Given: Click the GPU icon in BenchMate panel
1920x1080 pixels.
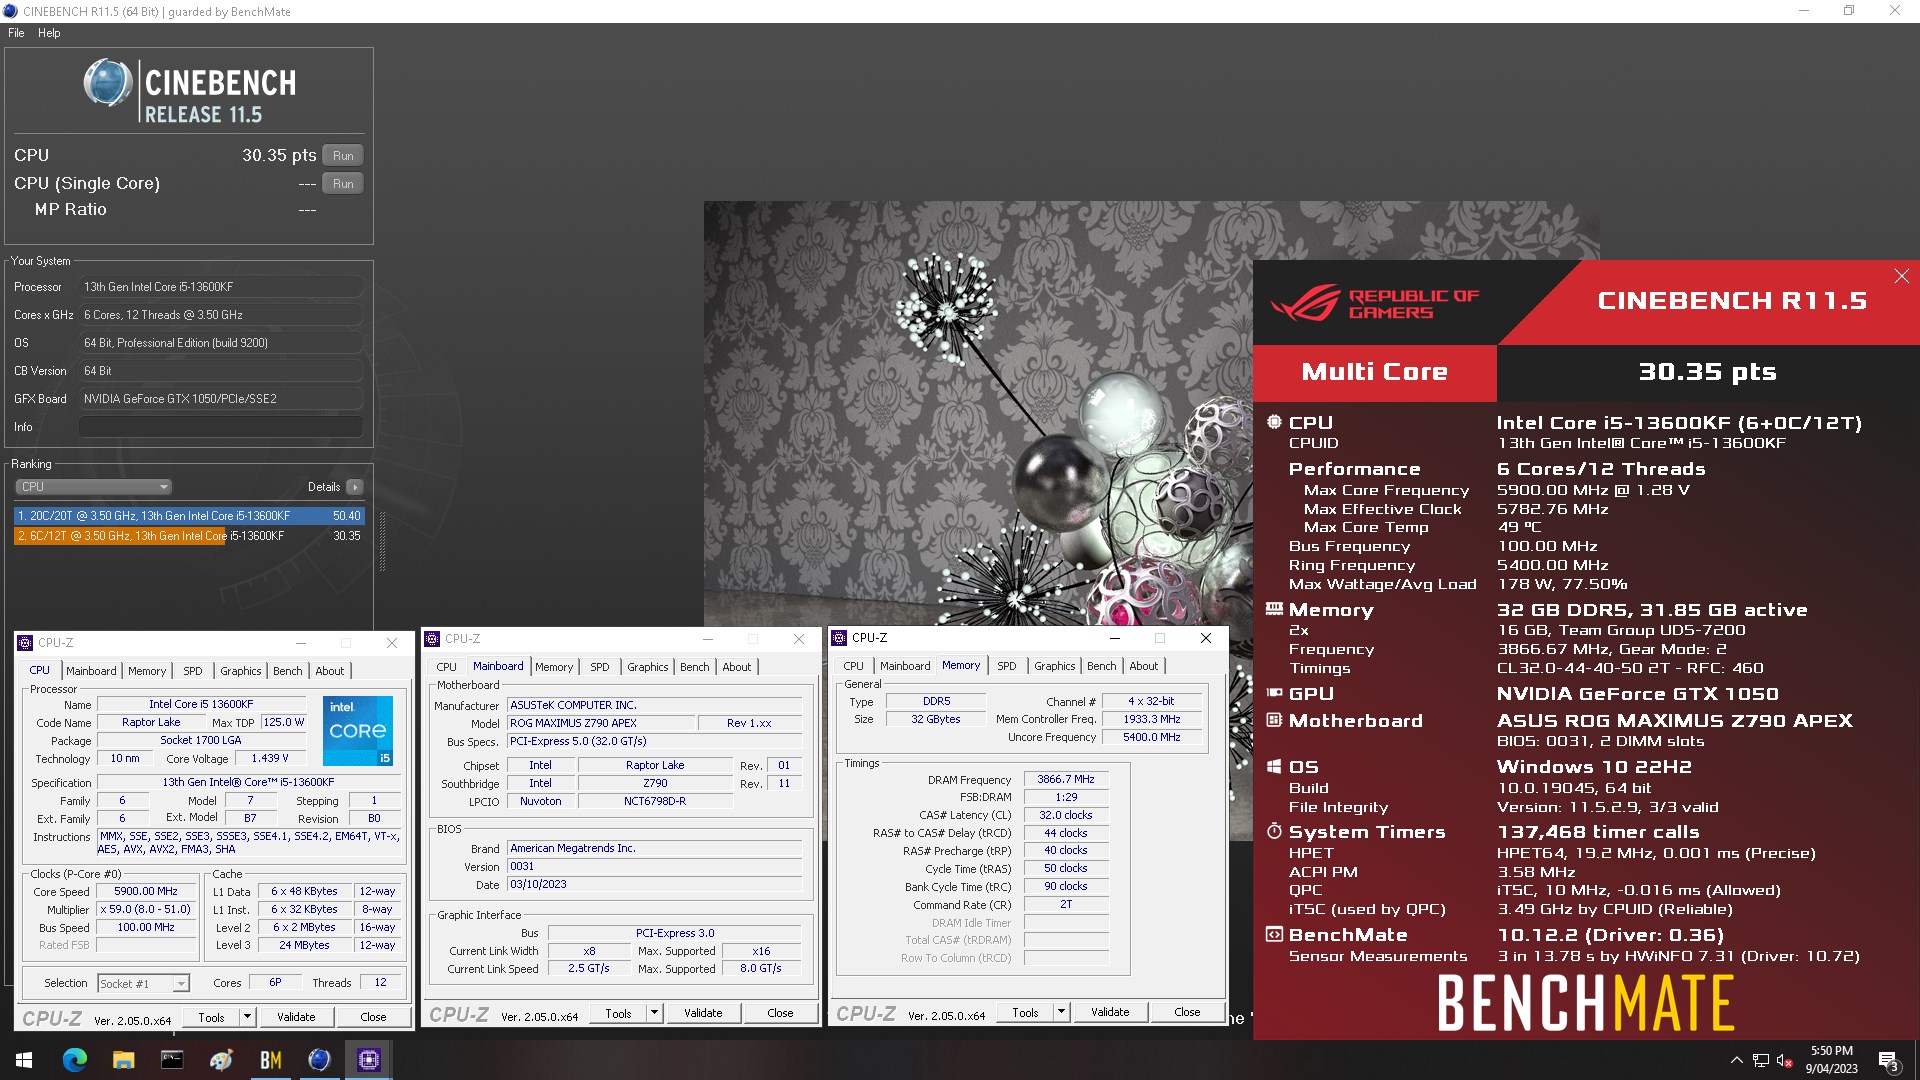Looking at the screenshot, I should 1274,693.
